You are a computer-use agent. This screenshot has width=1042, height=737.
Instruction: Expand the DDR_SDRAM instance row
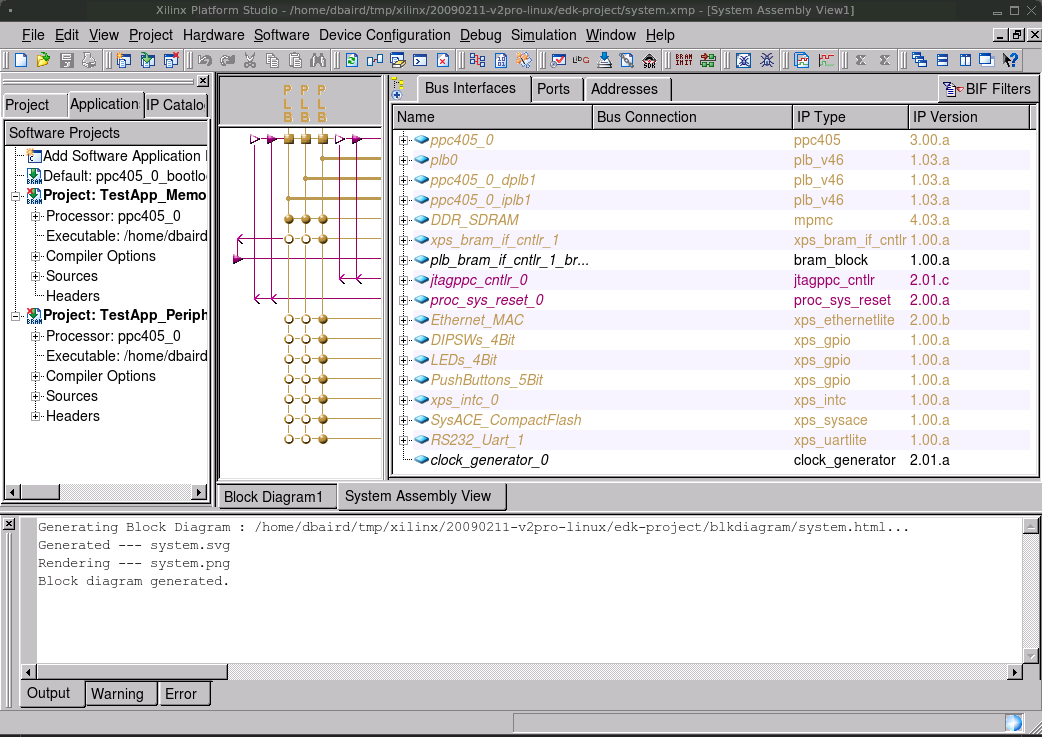tap(403, 220)
